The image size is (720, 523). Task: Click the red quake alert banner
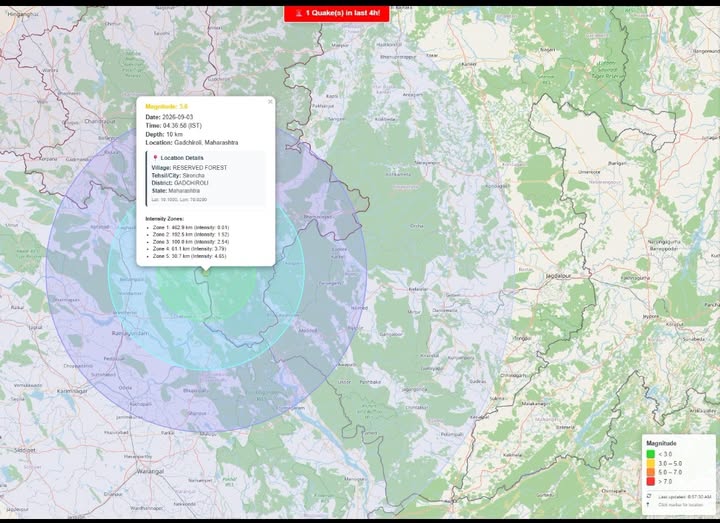(337, 13)
